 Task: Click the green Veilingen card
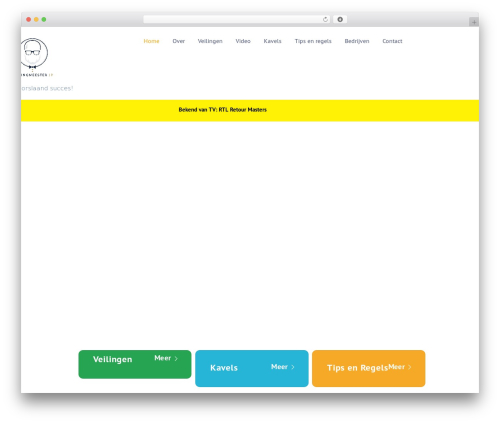[x=135, y=364]
